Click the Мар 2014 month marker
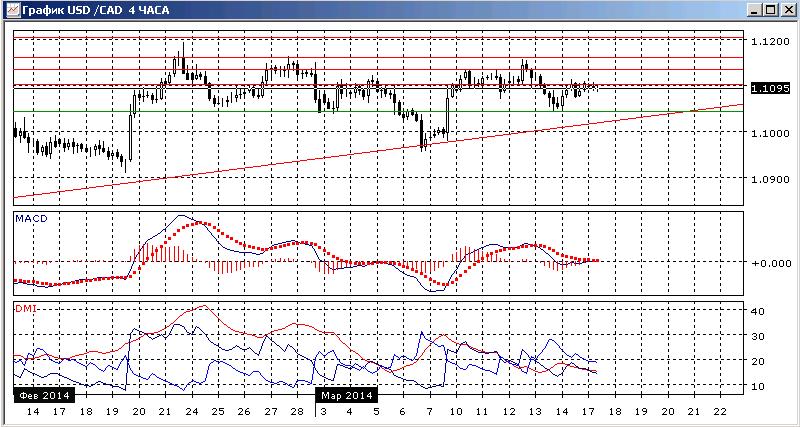Screen dimensions: 800x427 (346, 395)
